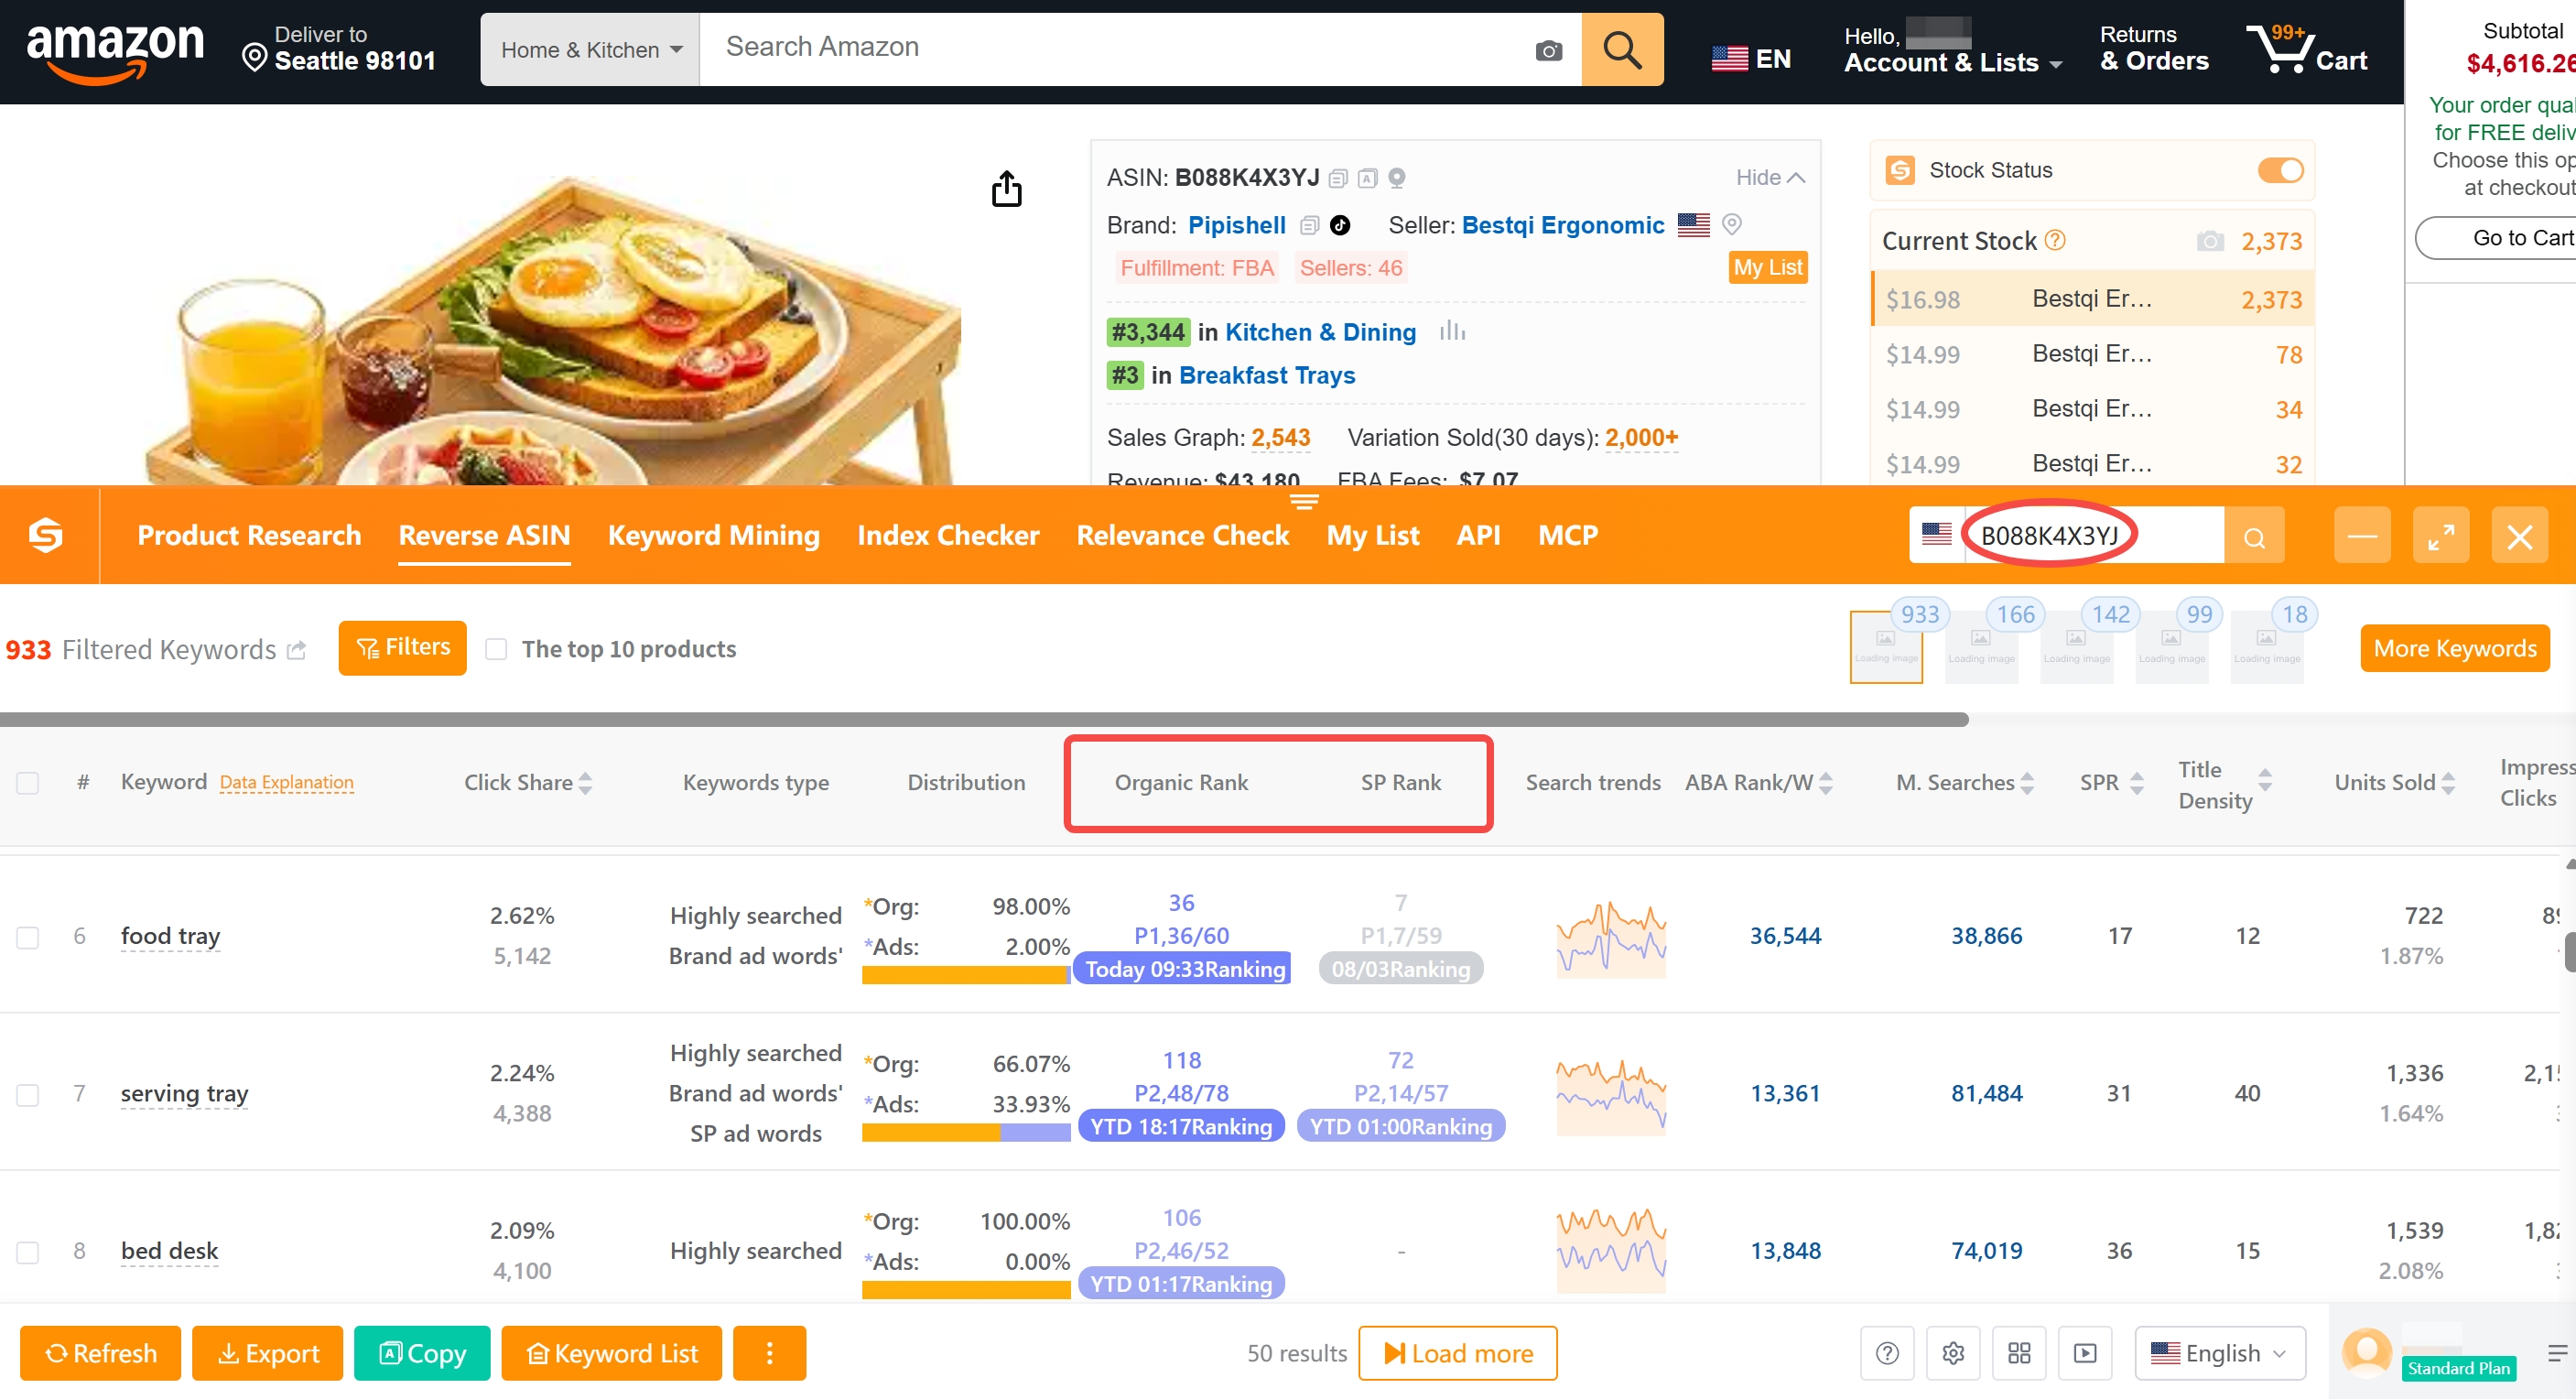The height and width of the screenshot is (1399, 2576).
Task: Click the ASIN input field B088K4X3YJ
Action: (2094, 536)
